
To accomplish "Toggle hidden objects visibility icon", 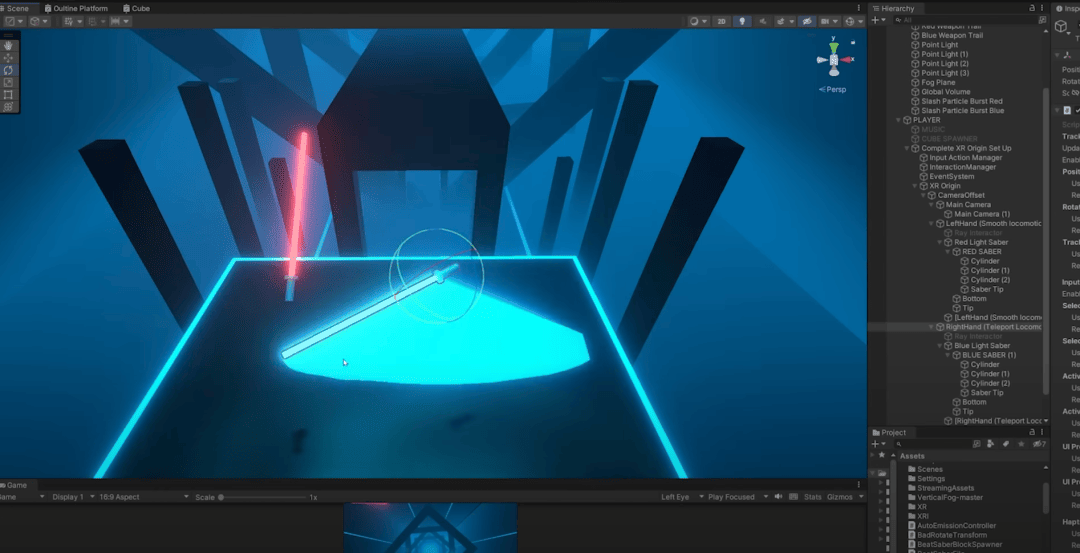I will coord(807,21).
